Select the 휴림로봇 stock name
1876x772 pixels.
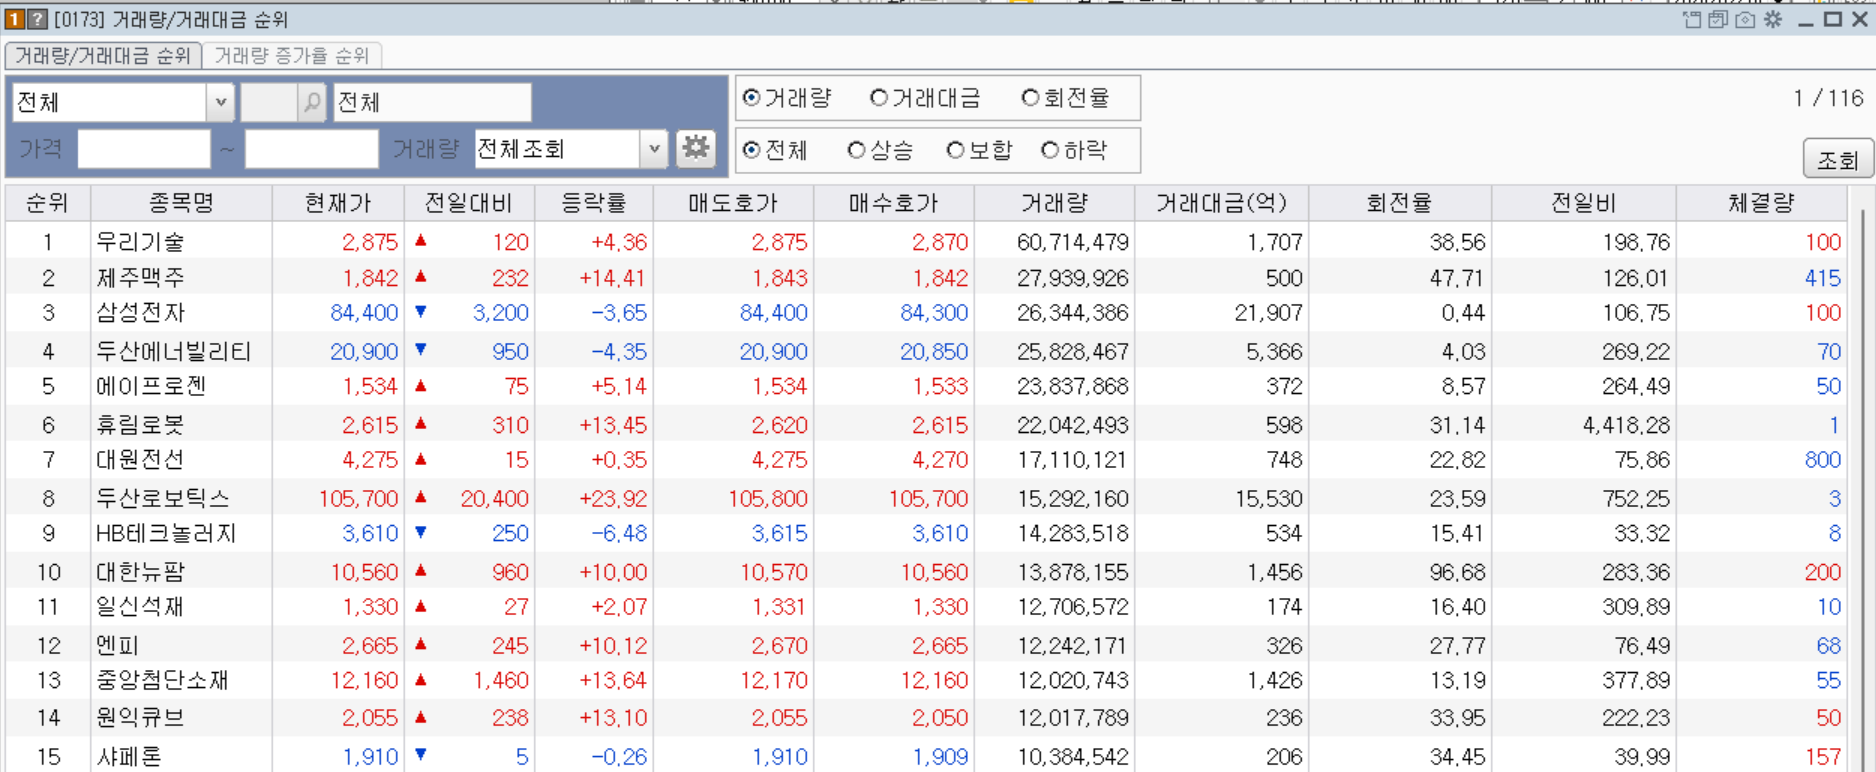(x=140, y=425)
